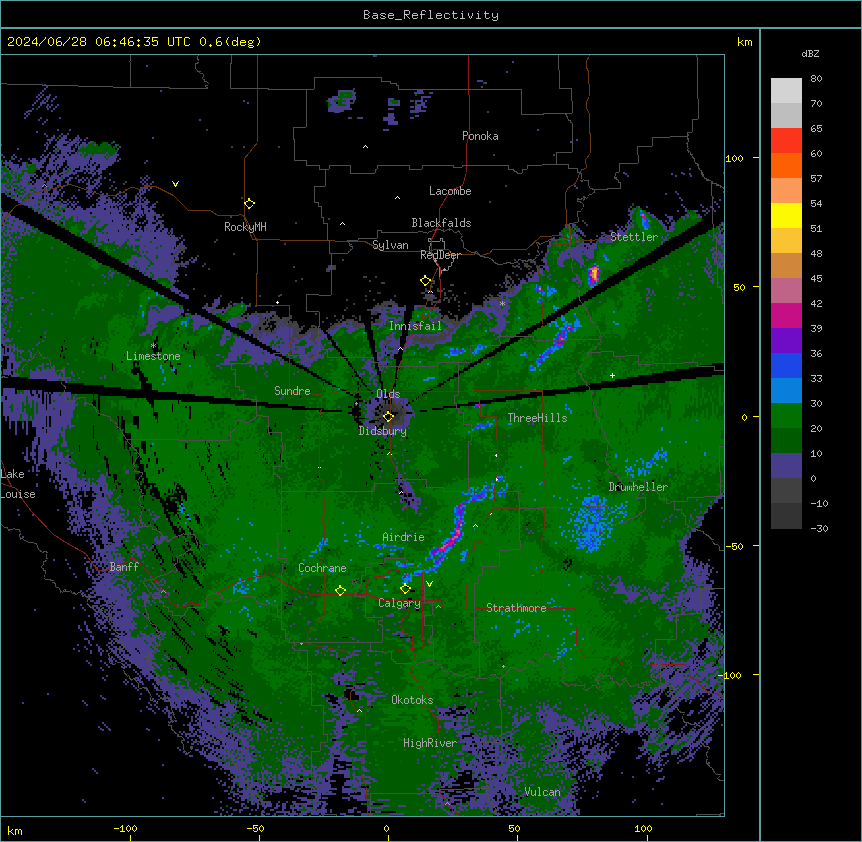Viewport: 862px width, 842px height.
Task: Click the Limestone label
Action: click(x=153, y=356)
